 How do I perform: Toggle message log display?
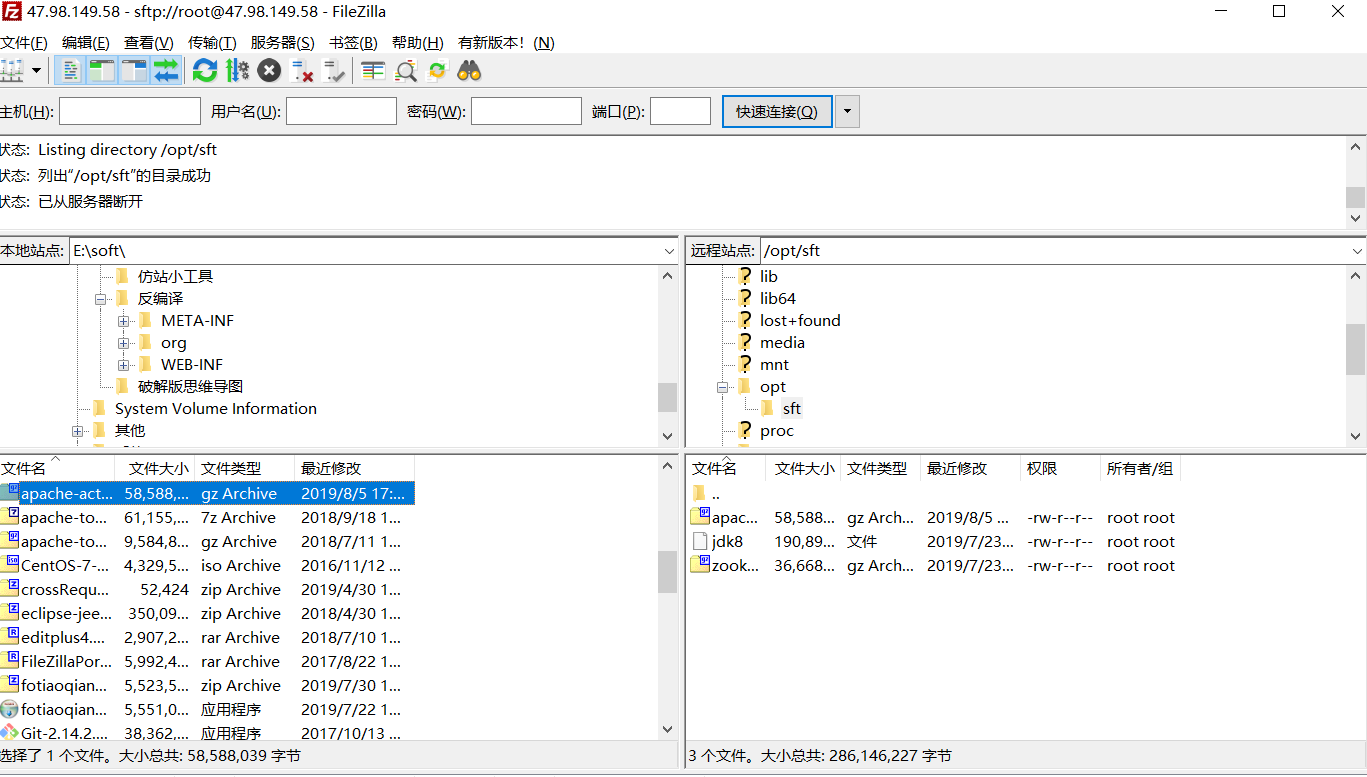(x=70, y=71)
